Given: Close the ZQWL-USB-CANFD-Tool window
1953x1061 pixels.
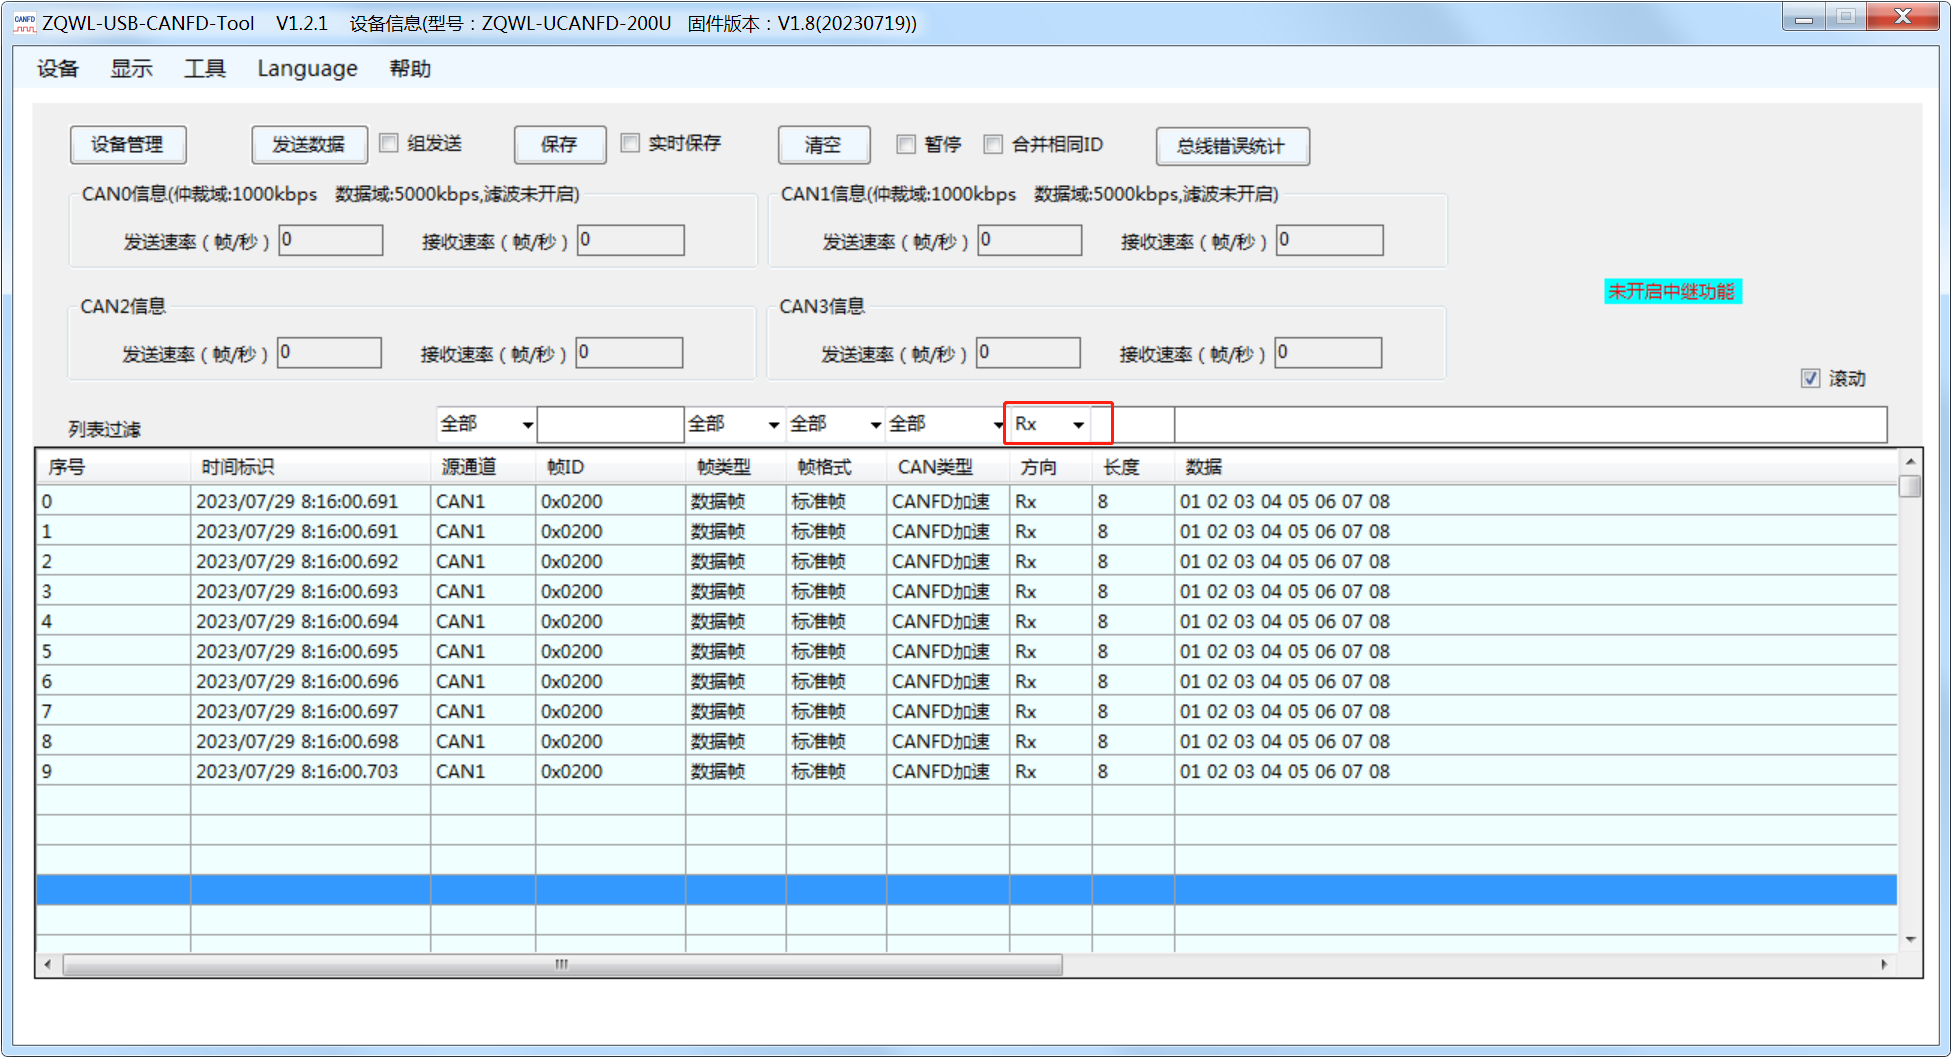Looking at the screenshot, I should (x=1902, y=17).
